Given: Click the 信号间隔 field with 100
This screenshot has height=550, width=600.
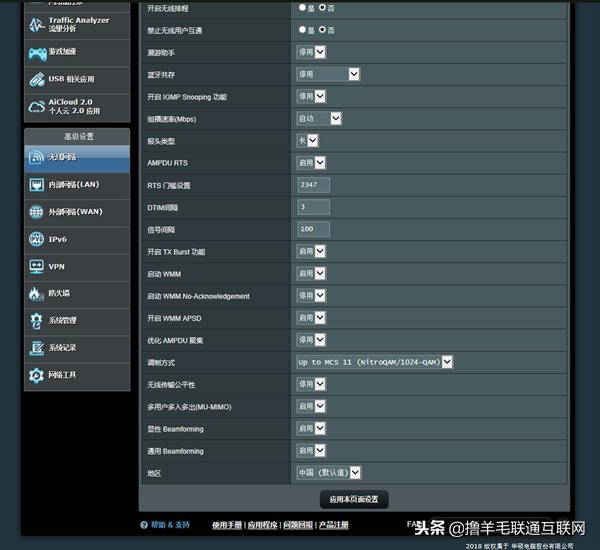Looking at the screenshot, I should (x=313, y=229).
